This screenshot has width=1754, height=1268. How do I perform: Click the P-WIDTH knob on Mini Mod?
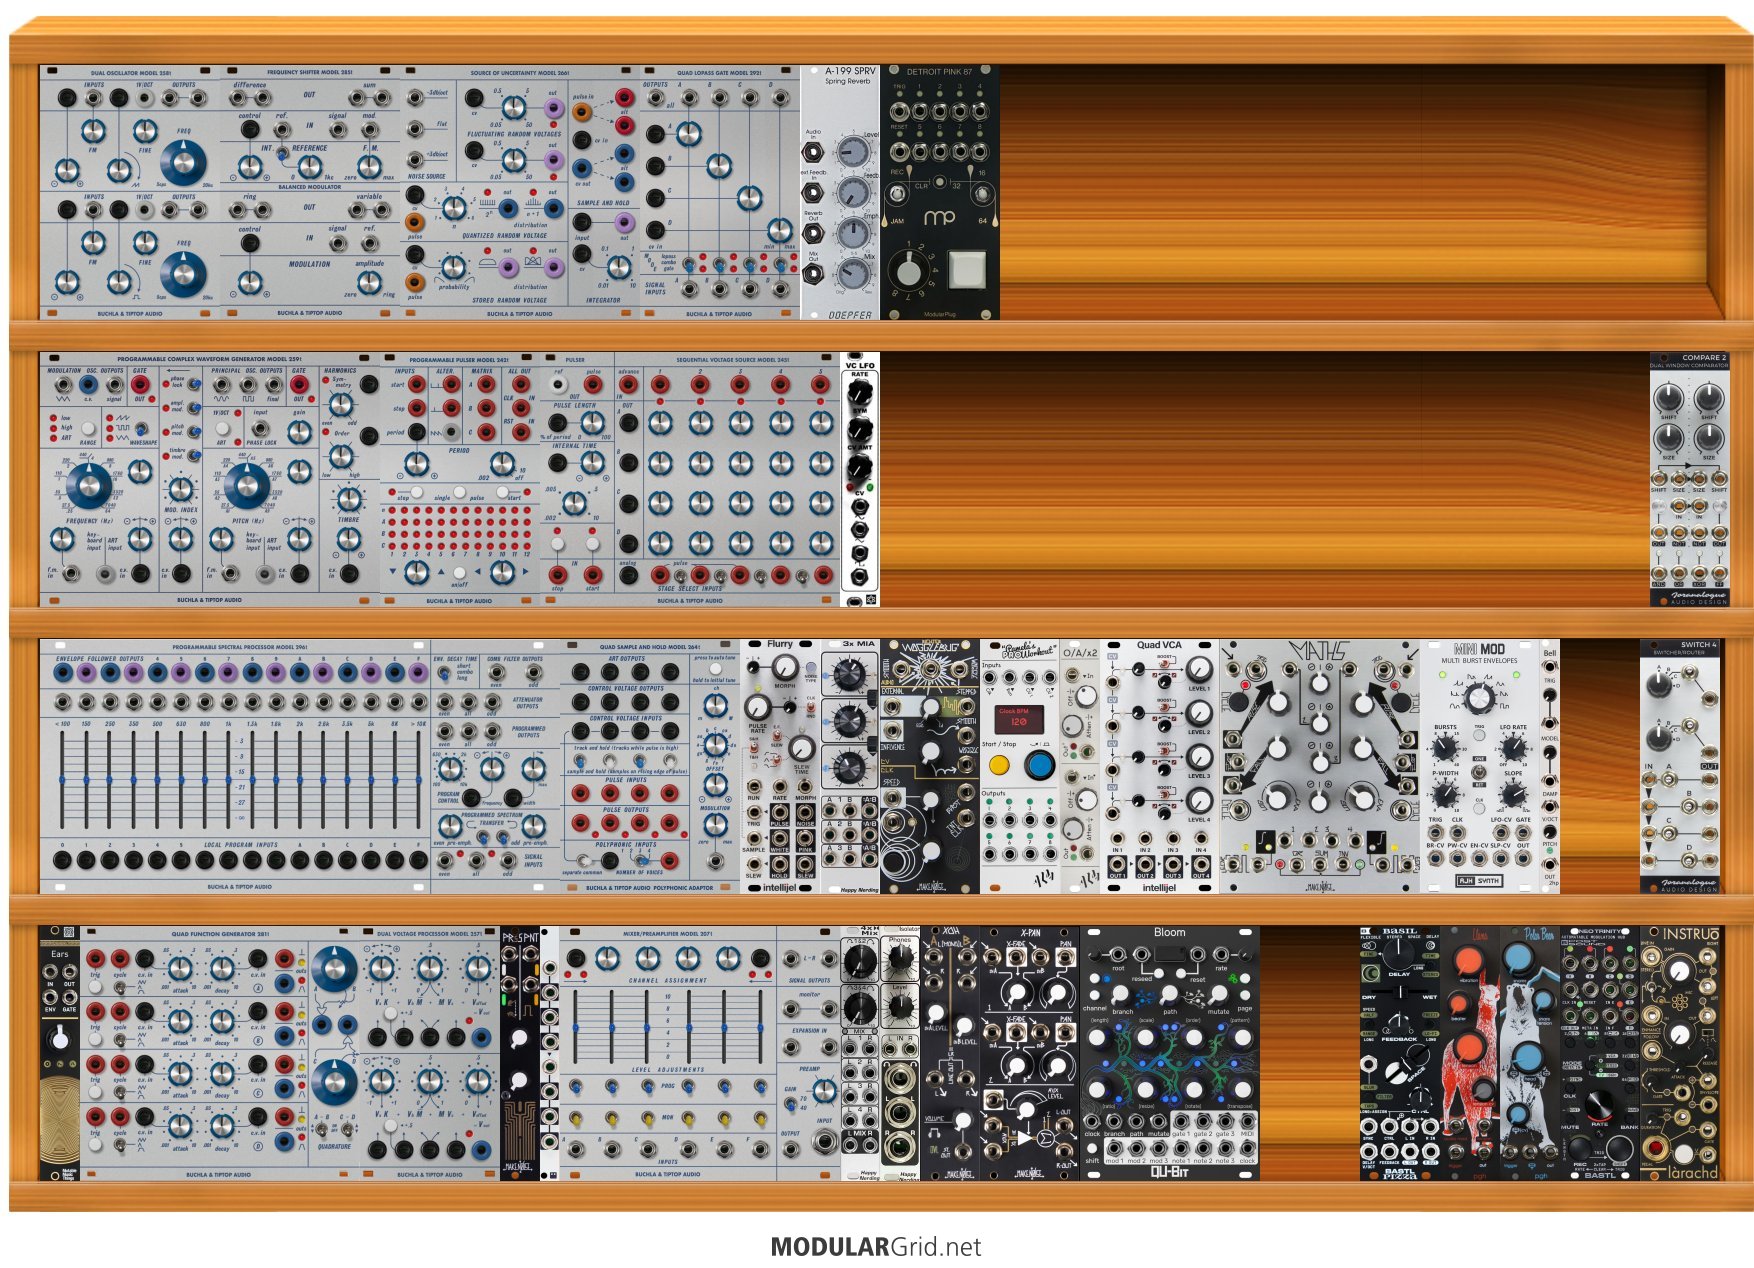[1445, 795]
